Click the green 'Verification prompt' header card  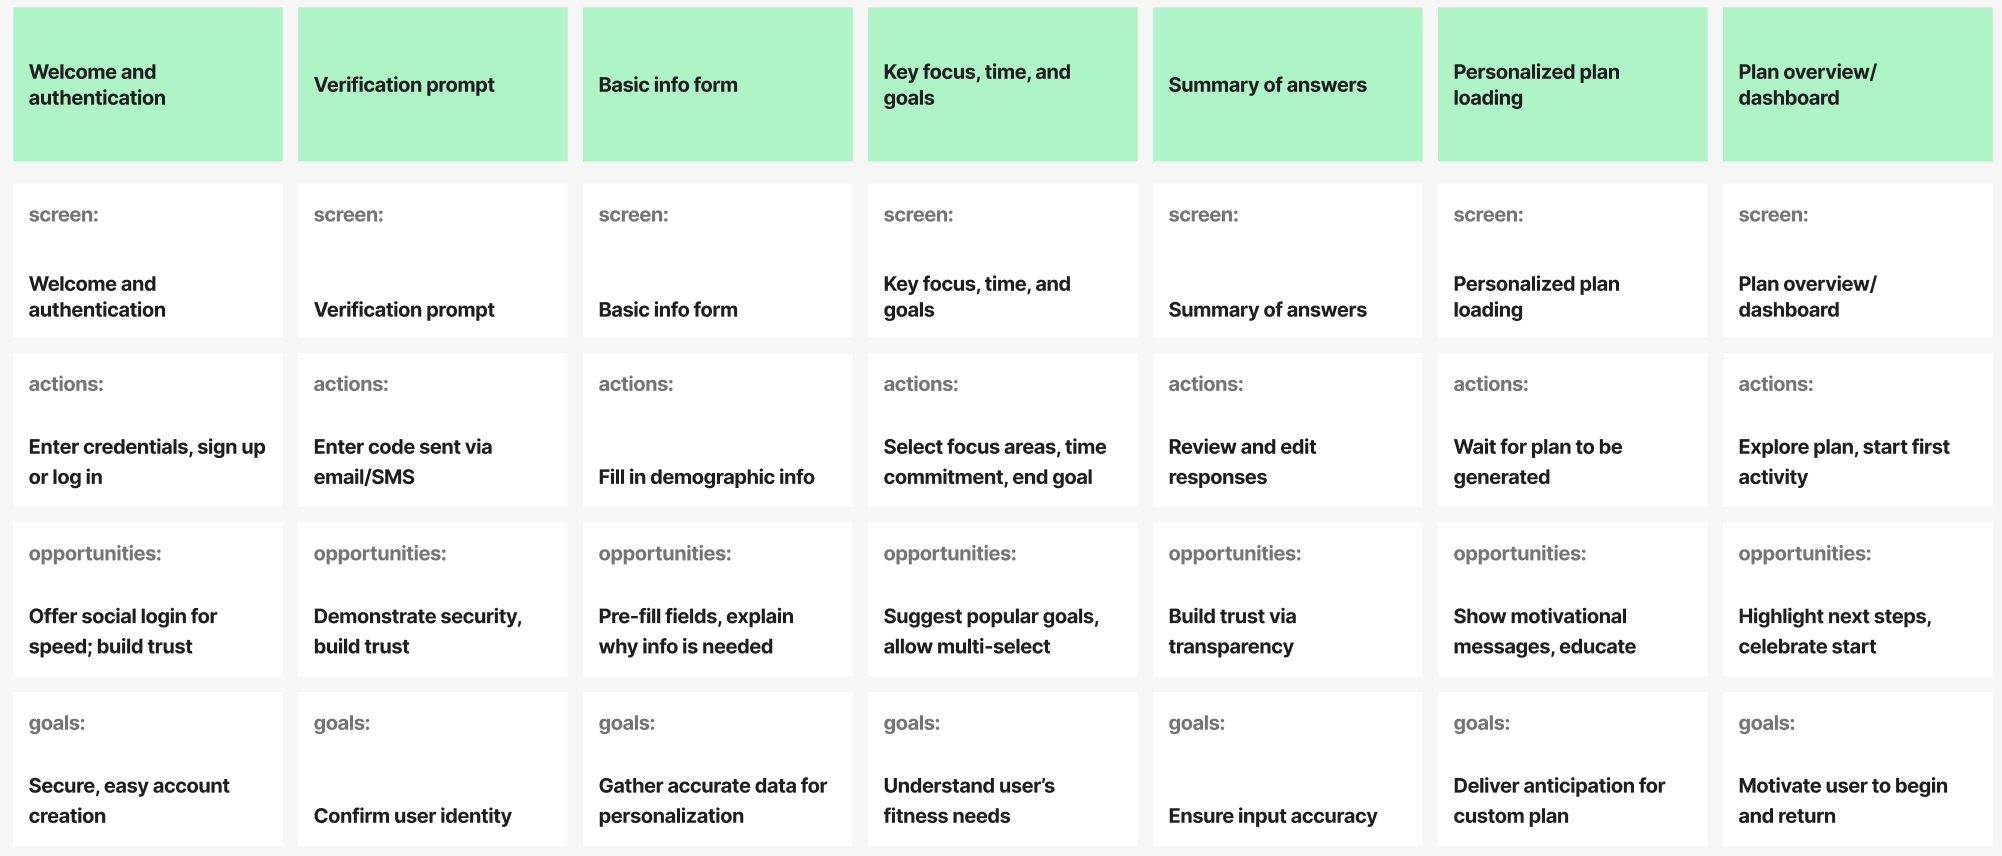[432, 85]
